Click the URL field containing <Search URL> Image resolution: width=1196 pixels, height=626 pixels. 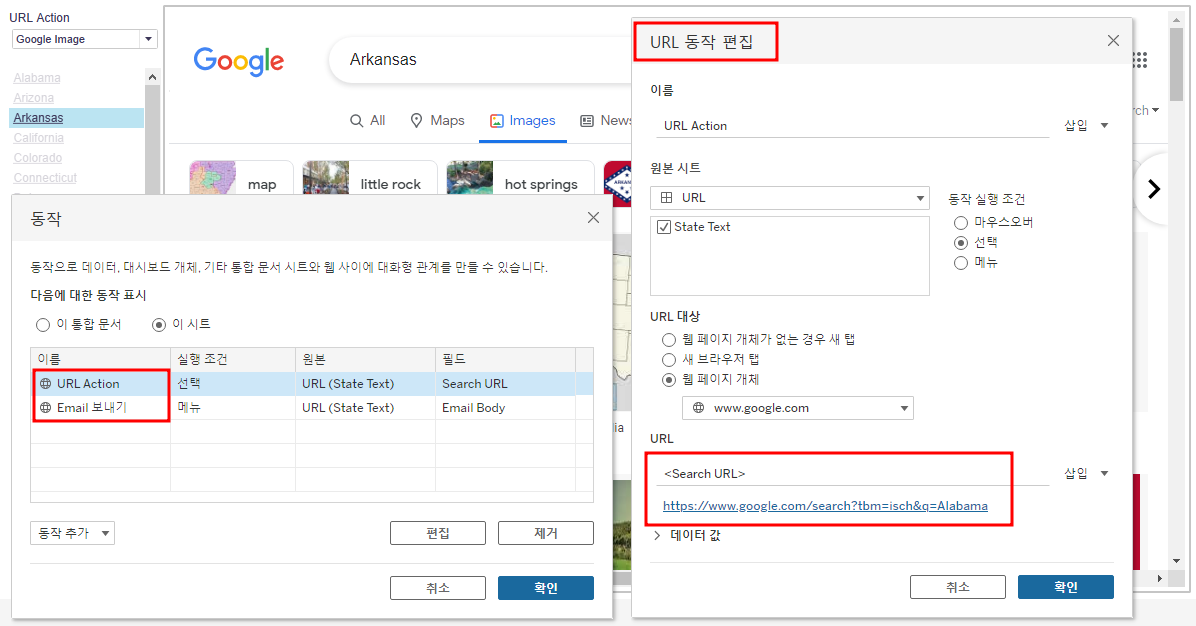(x=853, y=474)
